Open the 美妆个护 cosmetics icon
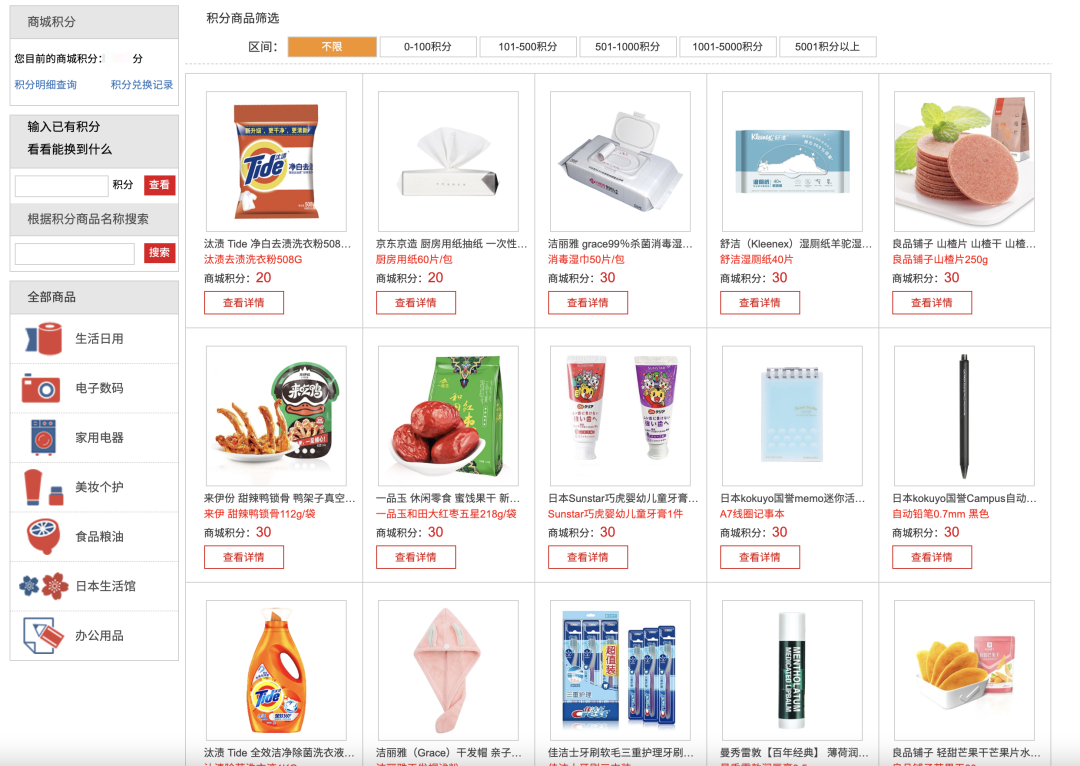Viewport: 1080px width, 766px height. tap(43, 487)
